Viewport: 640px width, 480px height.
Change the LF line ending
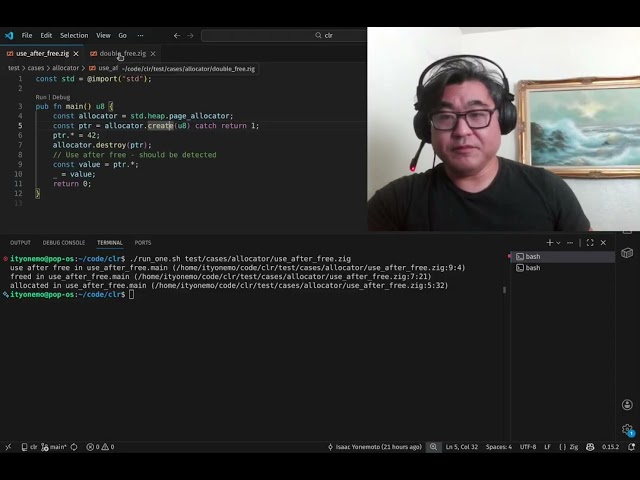pos(547,447)
